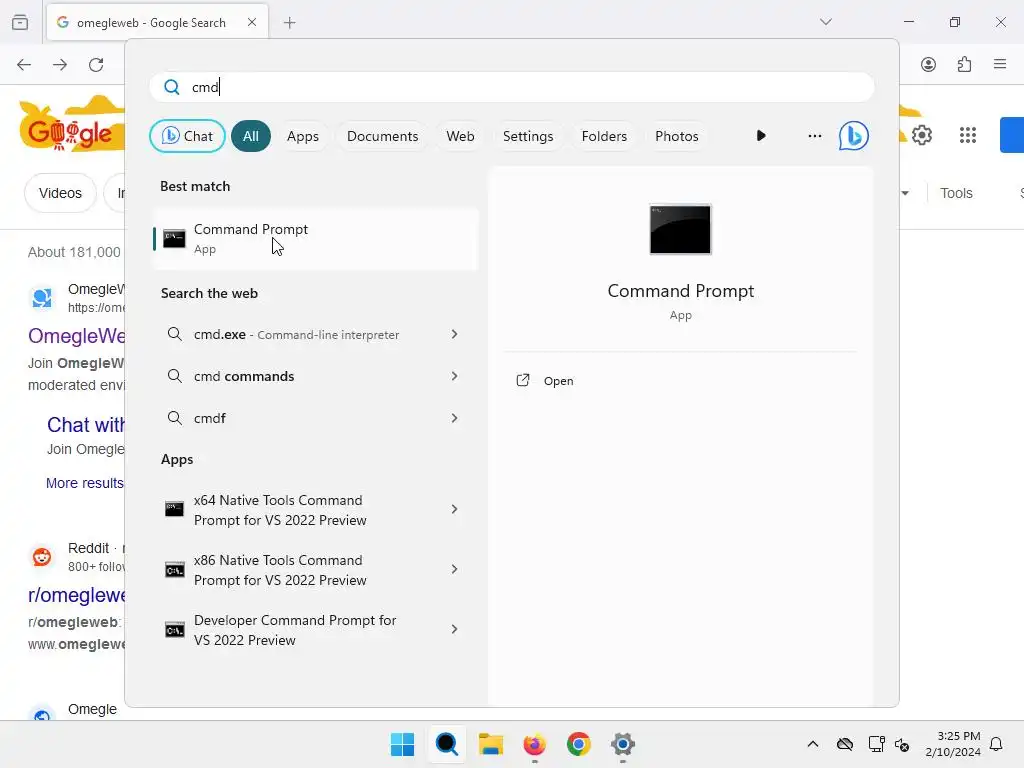This screenshot has height=768, width=1024.
Task: Switch to the Documents filter
Action: [x=382, y=136]
